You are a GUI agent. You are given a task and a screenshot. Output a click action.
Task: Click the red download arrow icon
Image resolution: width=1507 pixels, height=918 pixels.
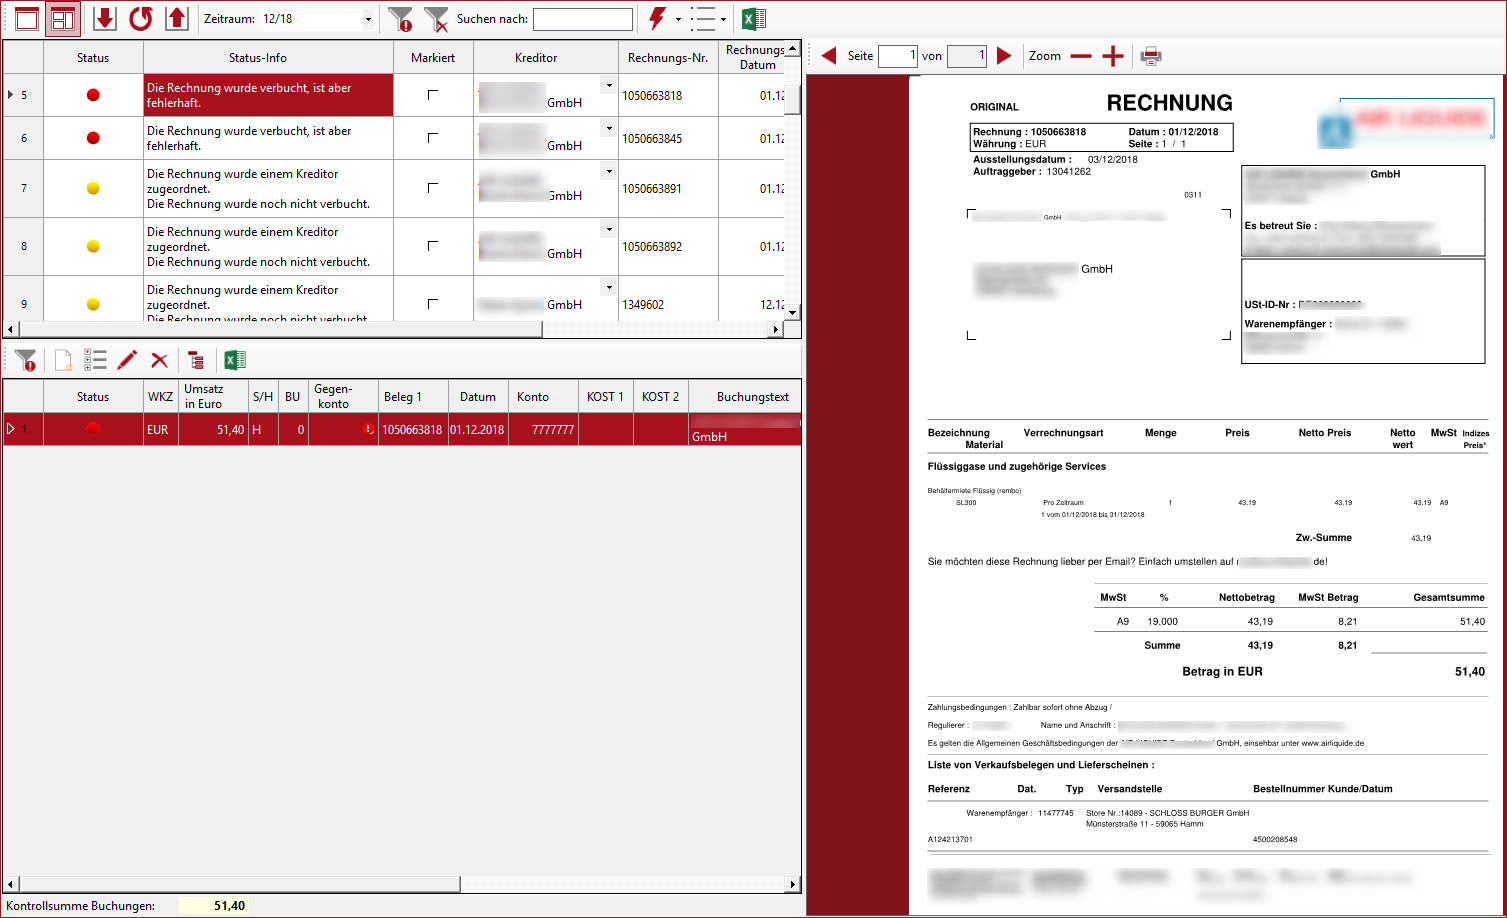tap(105, 19)
